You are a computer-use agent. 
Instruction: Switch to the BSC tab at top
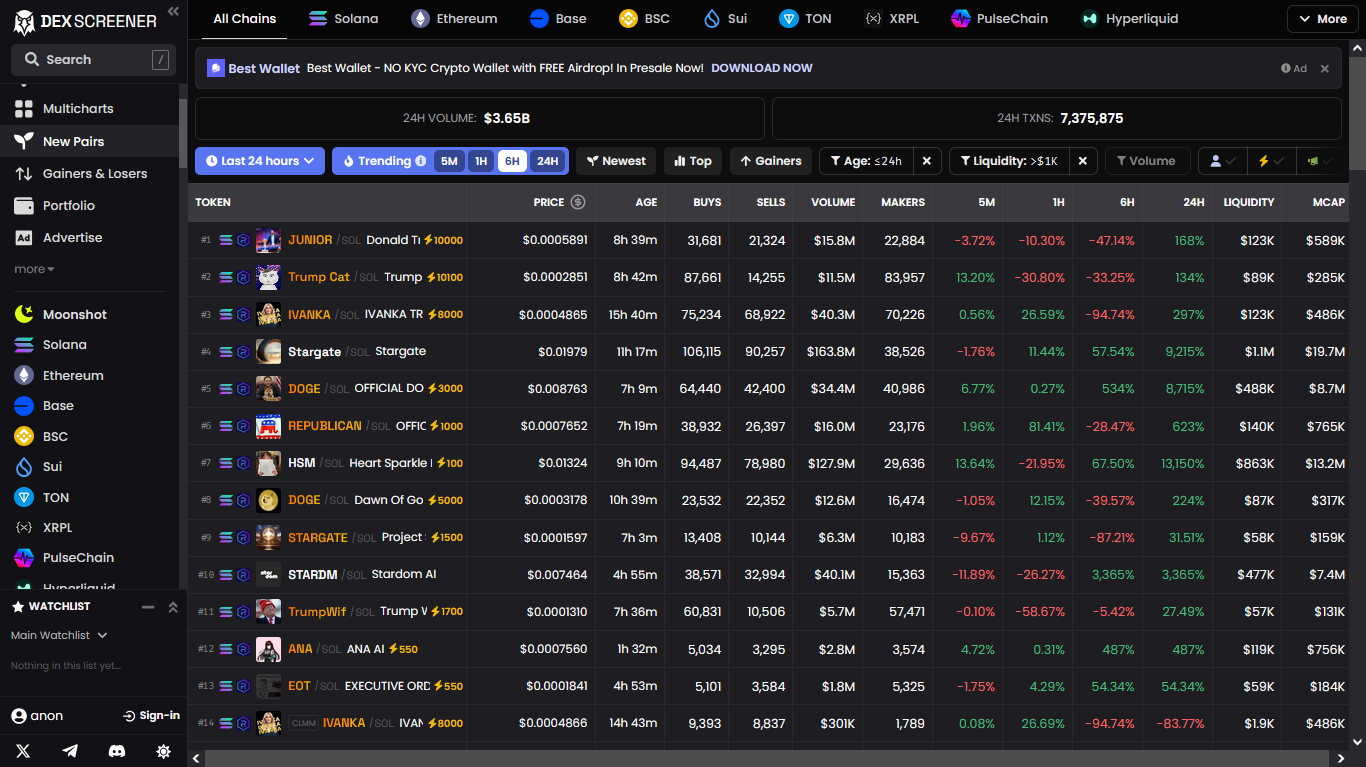(644, 19)
